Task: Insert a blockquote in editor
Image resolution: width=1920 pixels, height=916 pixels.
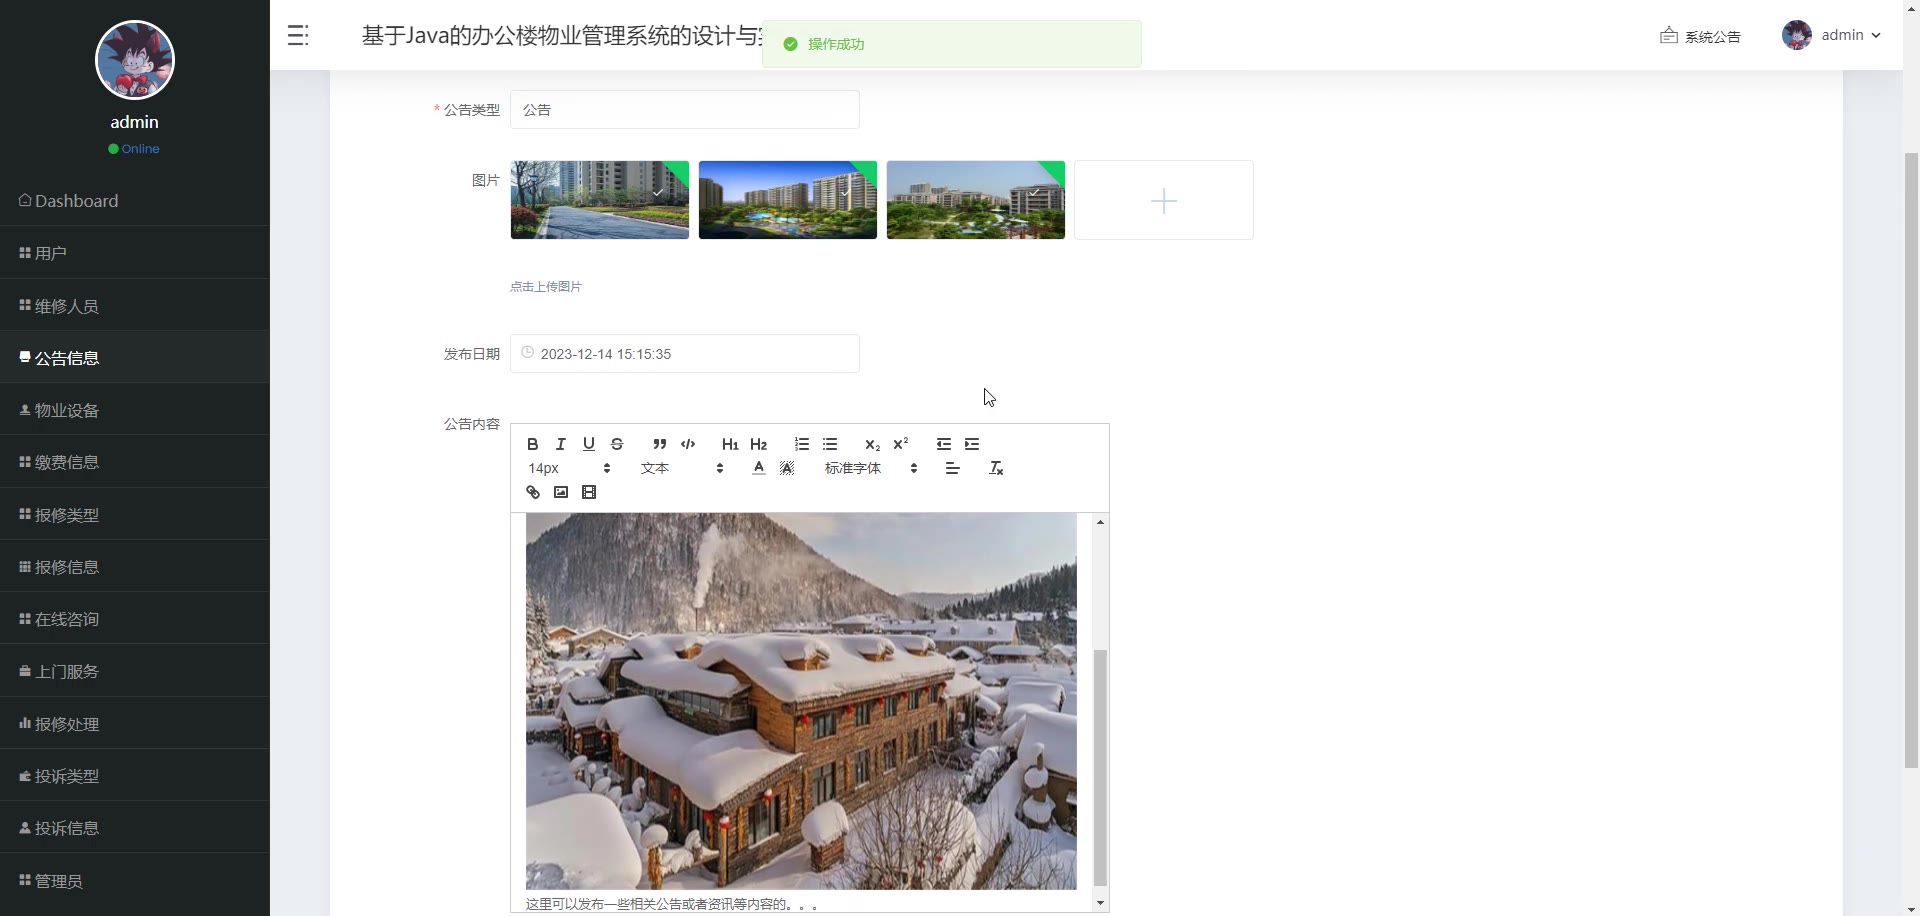Action: pos(659,444)
